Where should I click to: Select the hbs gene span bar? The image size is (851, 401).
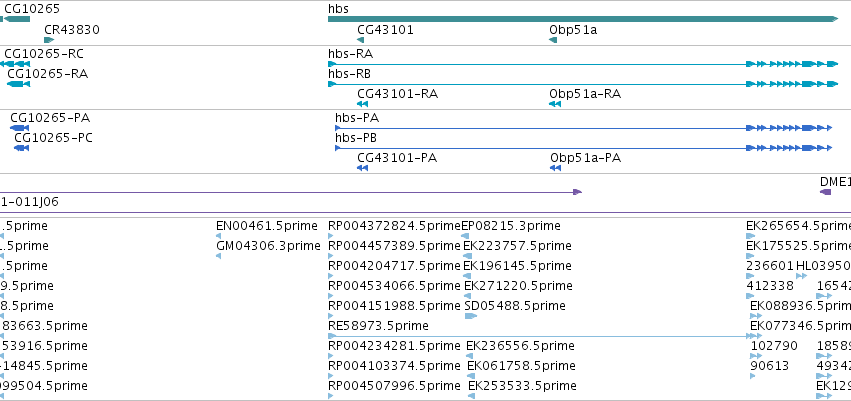583,19
